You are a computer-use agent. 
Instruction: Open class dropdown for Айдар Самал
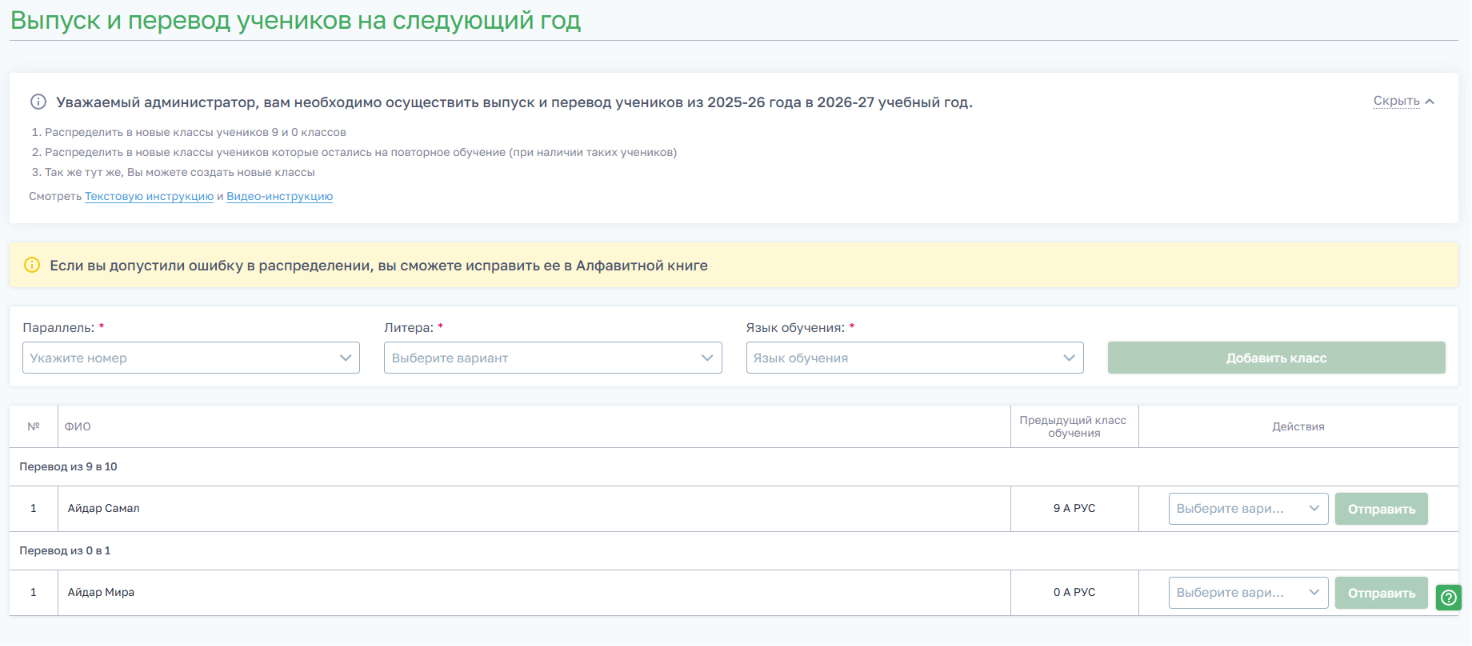pyautogui.click(x=1249, y=509)
